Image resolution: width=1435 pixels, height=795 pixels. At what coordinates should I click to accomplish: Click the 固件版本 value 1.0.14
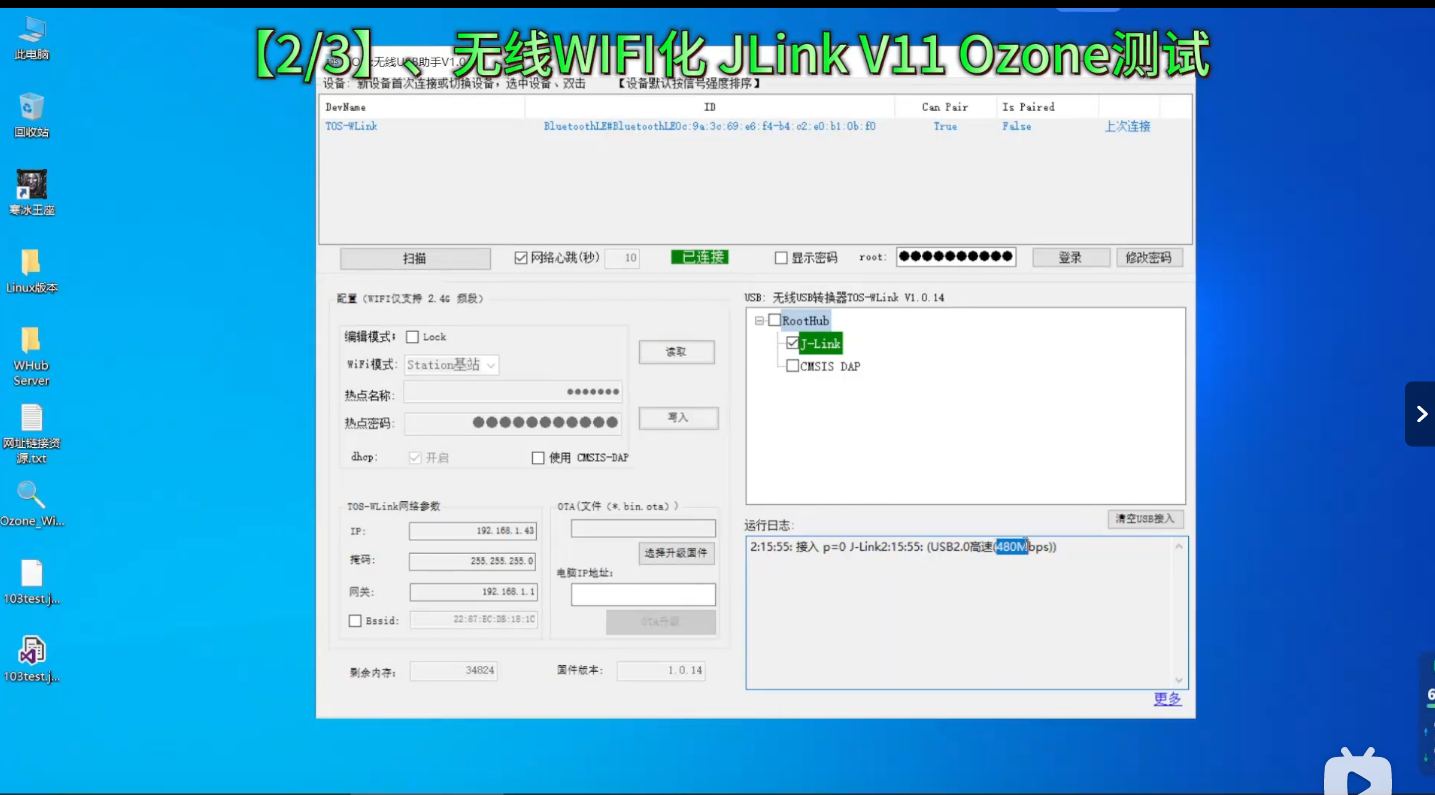(x=661, y=671)
